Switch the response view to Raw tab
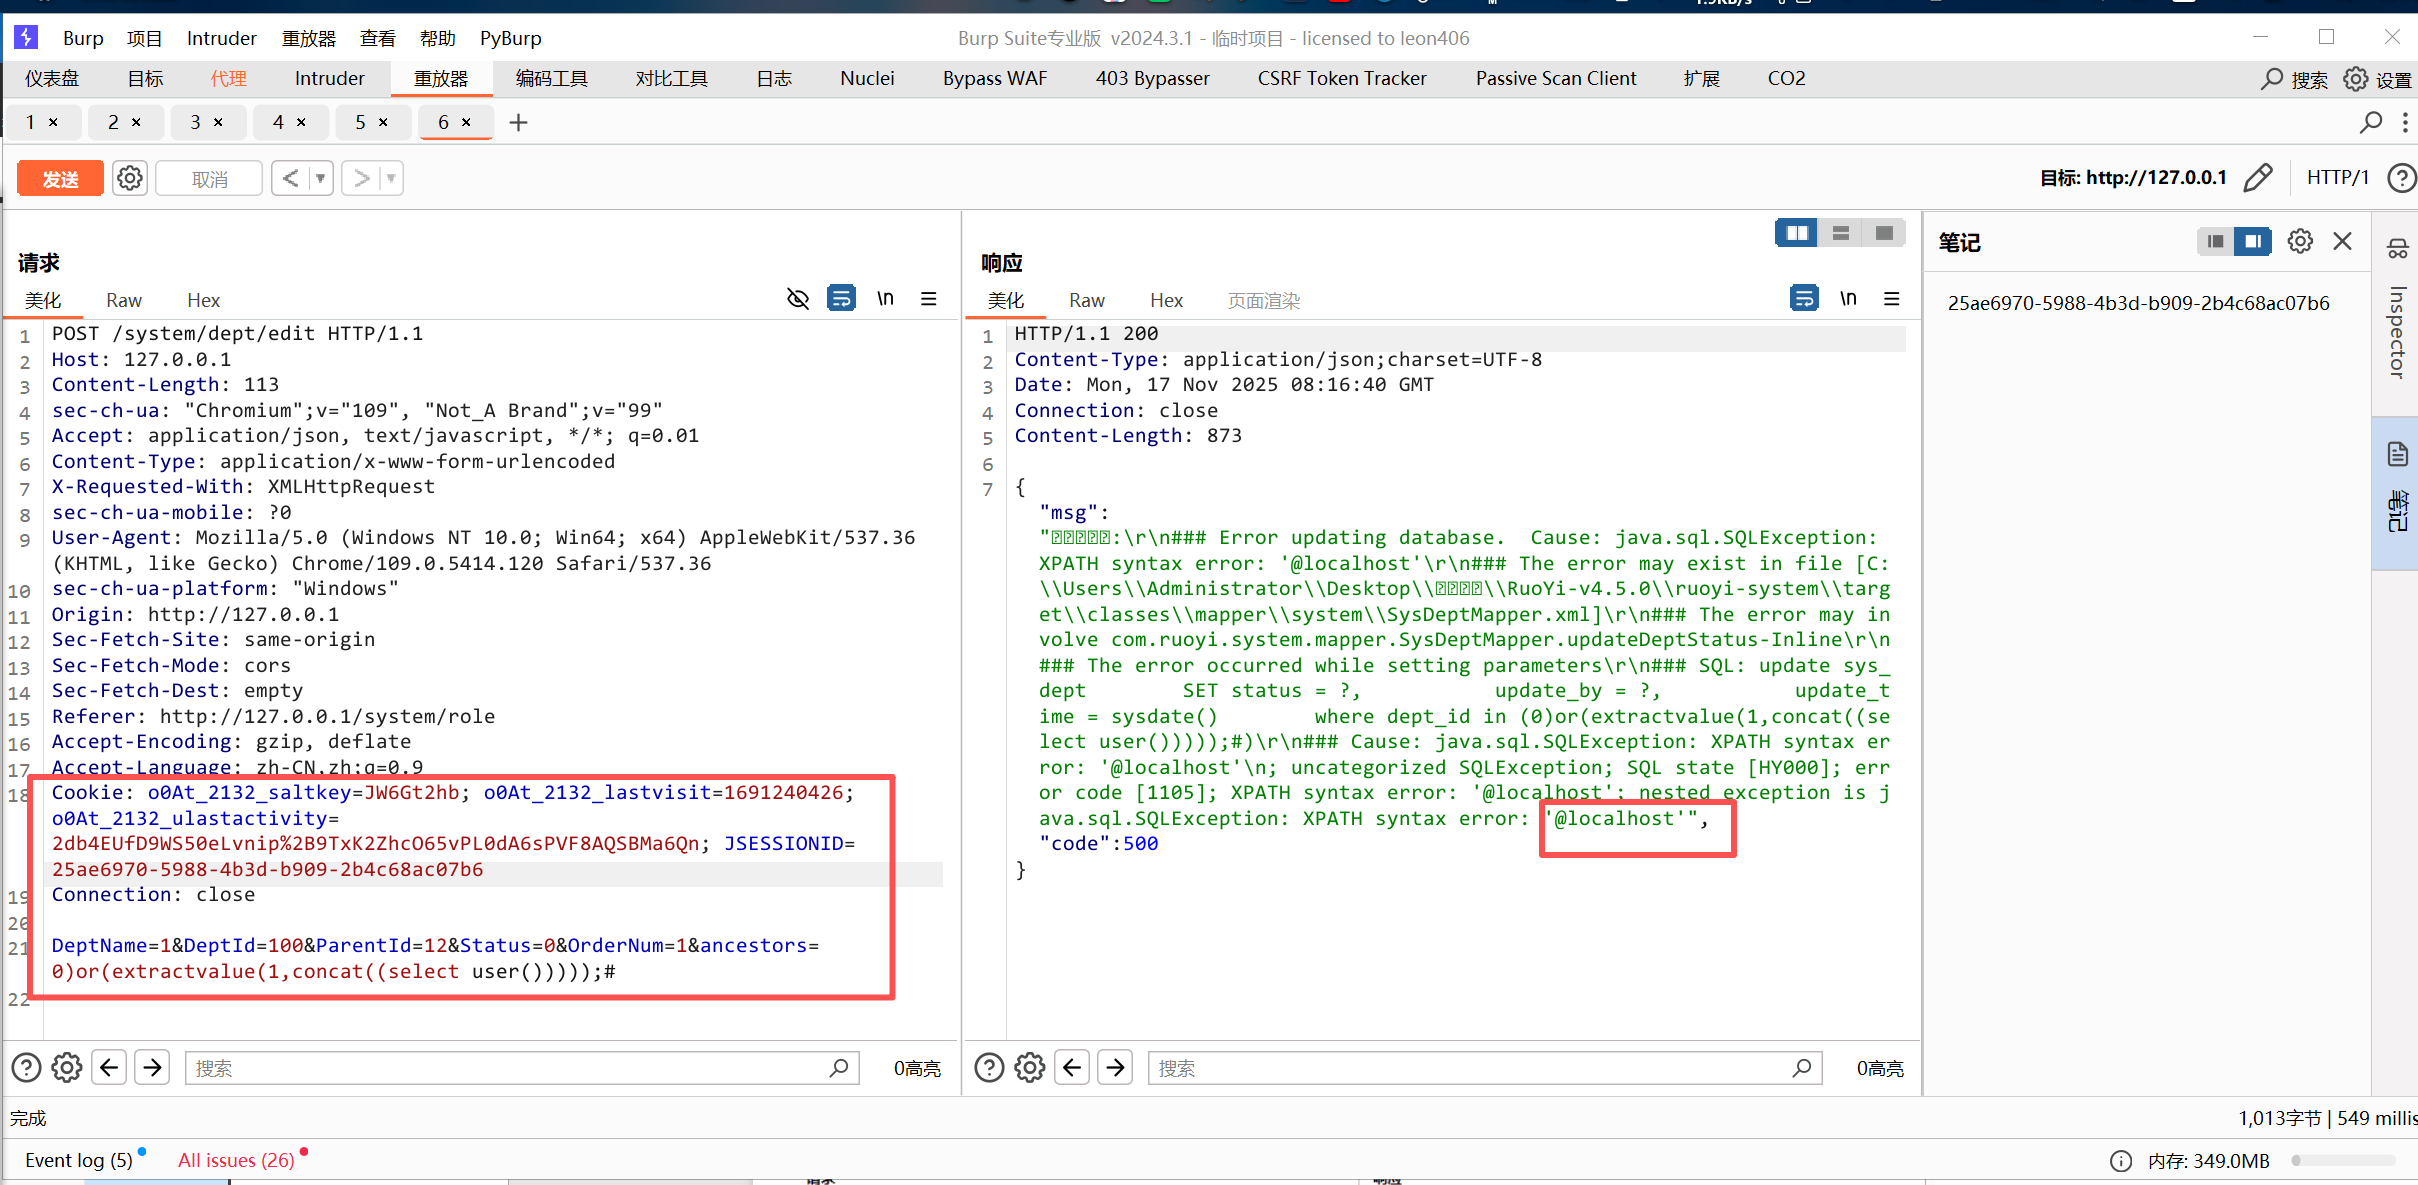This screenshot has width=2418, height=1185. 1086,300
